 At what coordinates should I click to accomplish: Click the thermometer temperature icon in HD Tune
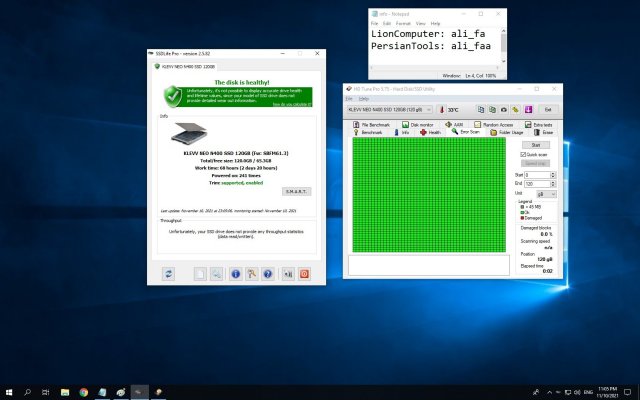pyautogui.click(x=439, y=109)
